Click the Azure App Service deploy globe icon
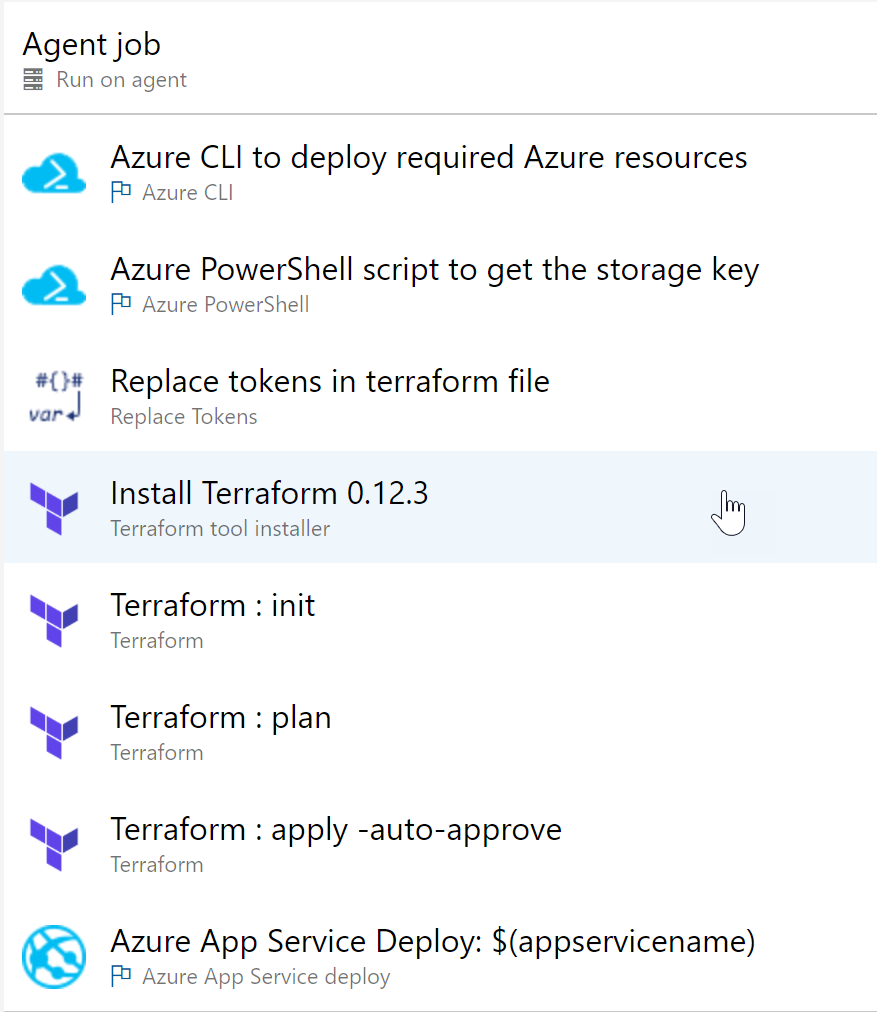 [x=54, y=957]
